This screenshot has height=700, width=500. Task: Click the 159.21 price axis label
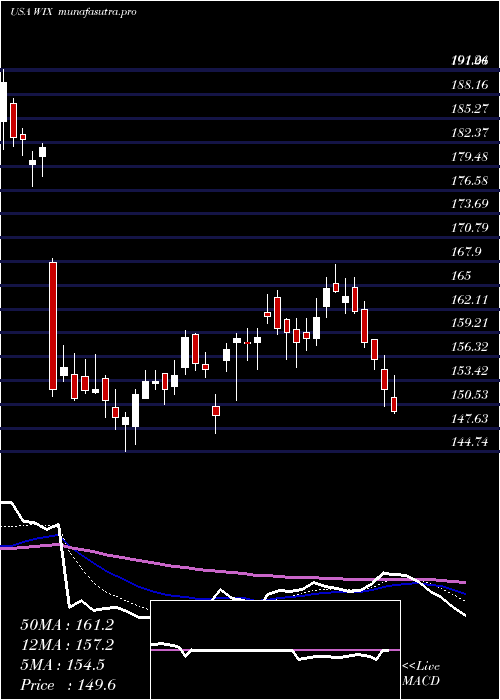[x=470, y=323]
